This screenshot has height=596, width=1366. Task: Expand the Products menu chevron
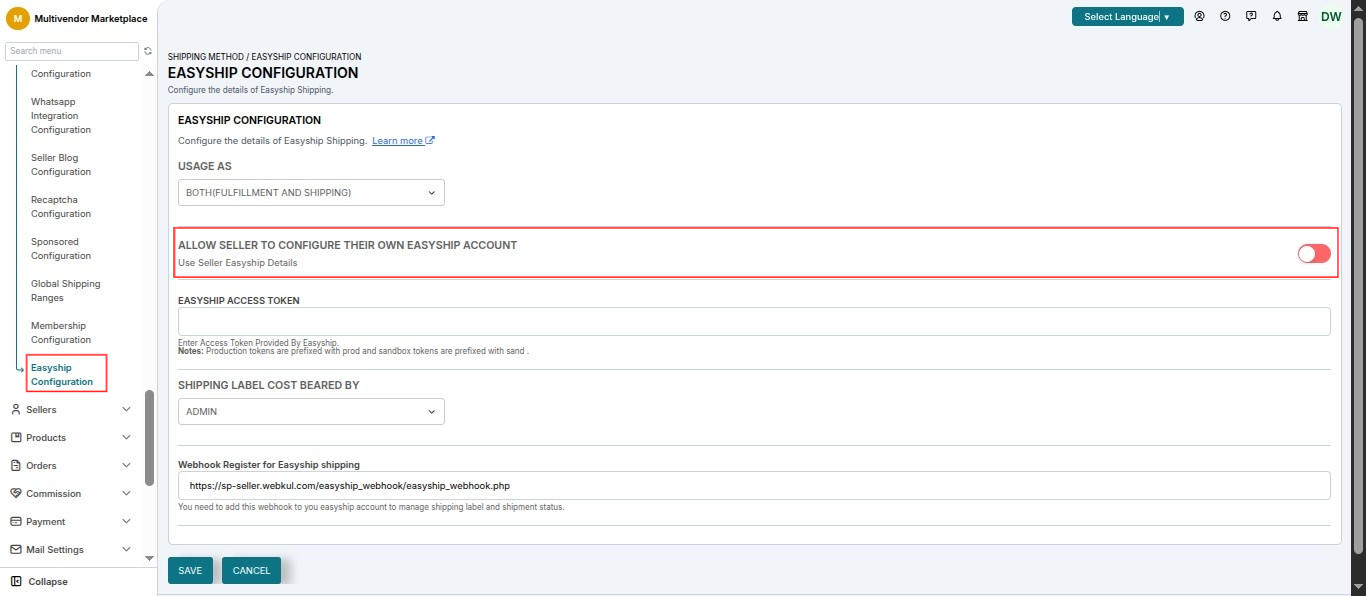click(x=126, y=437)
